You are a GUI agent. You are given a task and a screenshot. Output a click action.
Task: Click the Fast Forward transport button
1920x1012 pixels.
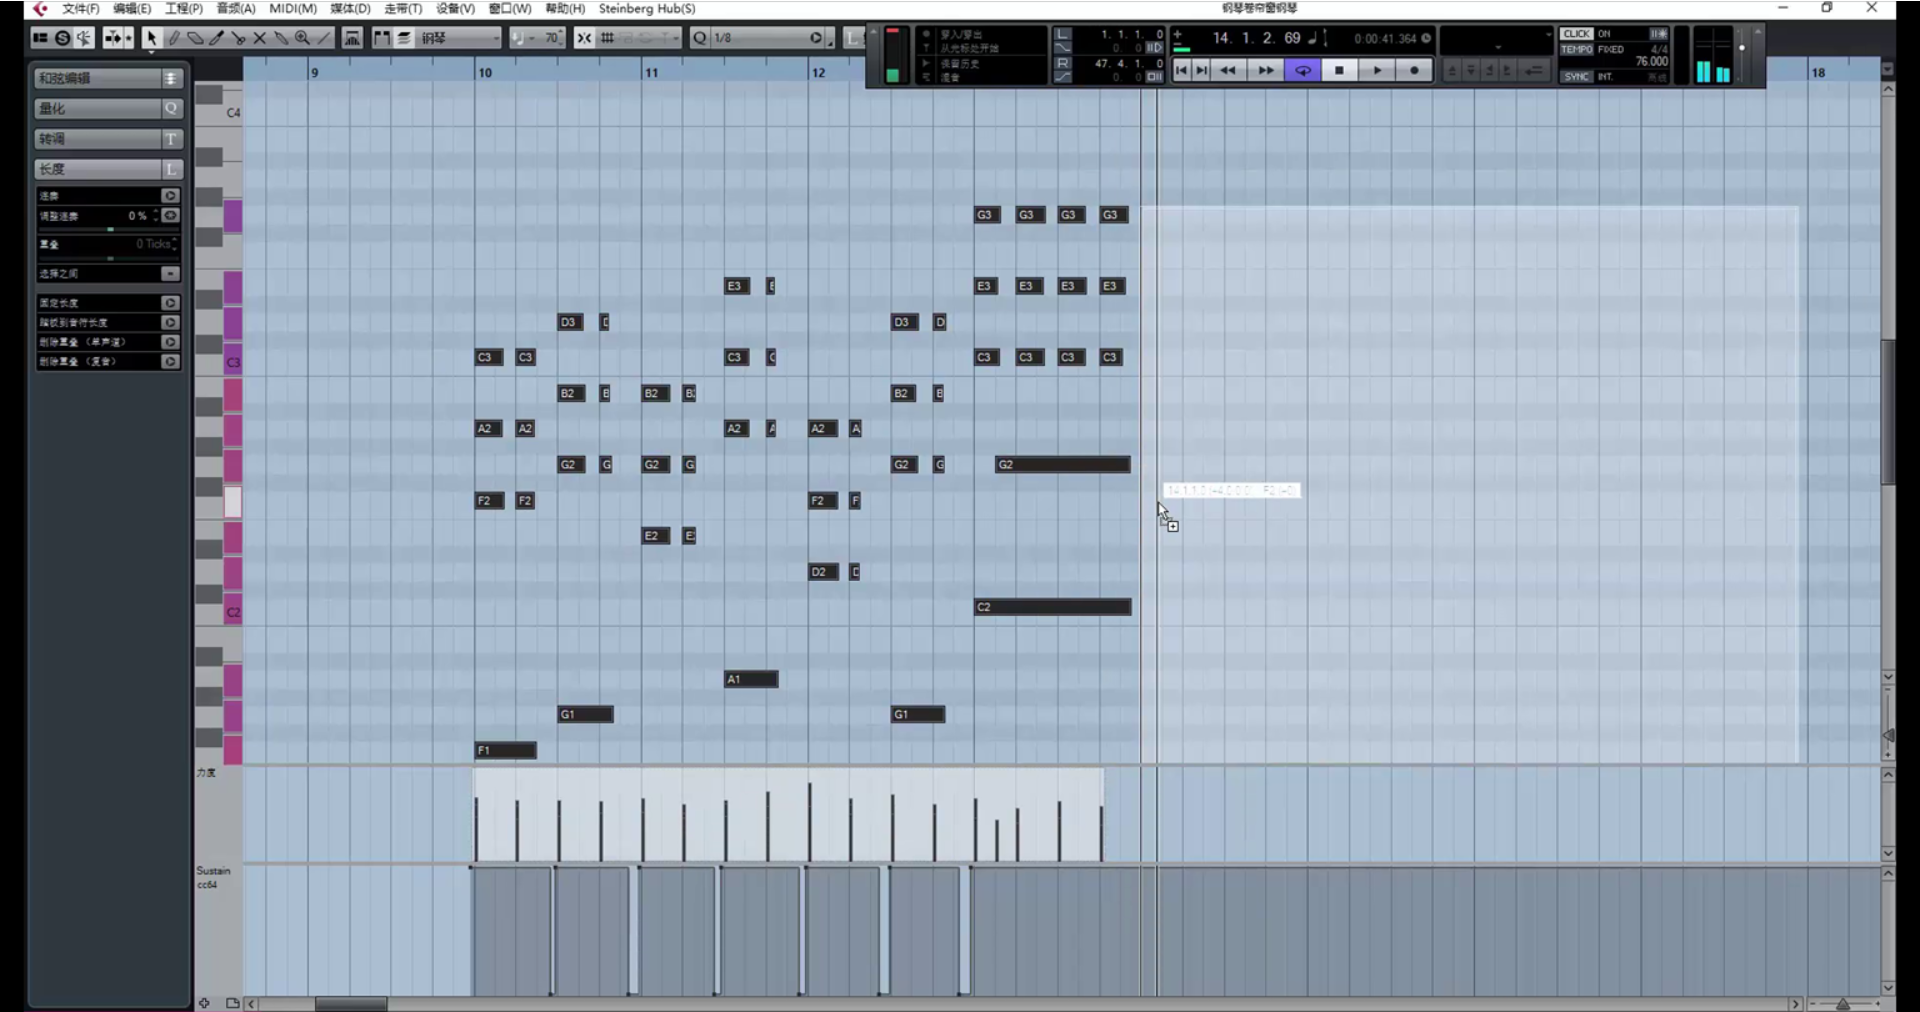coord(1265,70)
